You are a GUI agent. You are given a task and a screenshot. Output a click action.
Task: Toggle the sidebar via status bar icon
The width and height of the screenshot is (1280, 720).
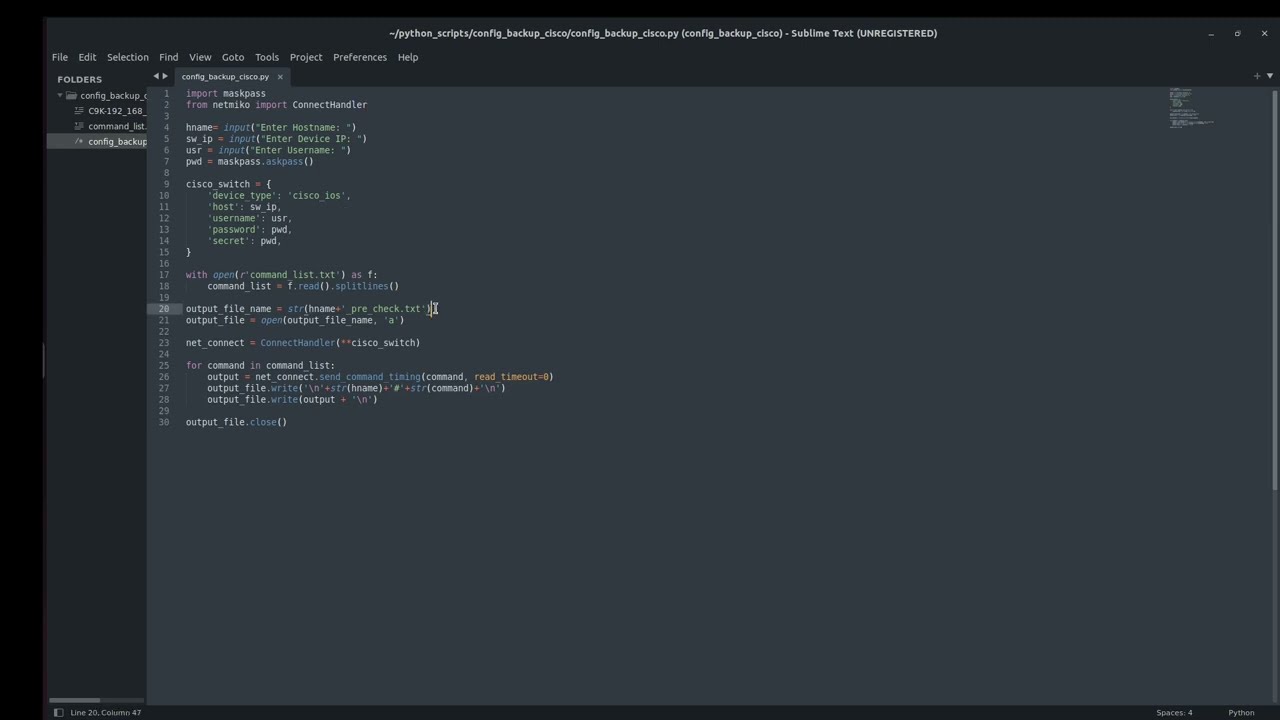(x=58, y=713)
